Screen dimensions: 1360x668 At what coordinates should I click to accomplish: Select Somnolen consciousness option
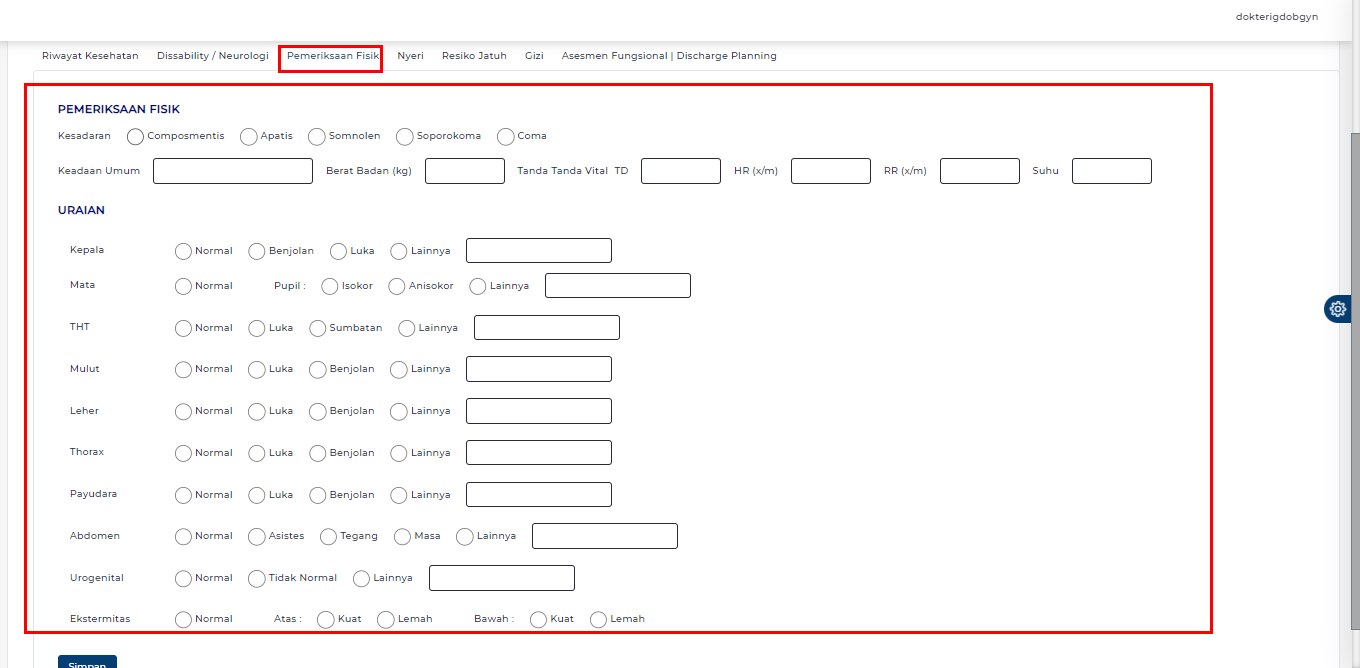[317, 136]
